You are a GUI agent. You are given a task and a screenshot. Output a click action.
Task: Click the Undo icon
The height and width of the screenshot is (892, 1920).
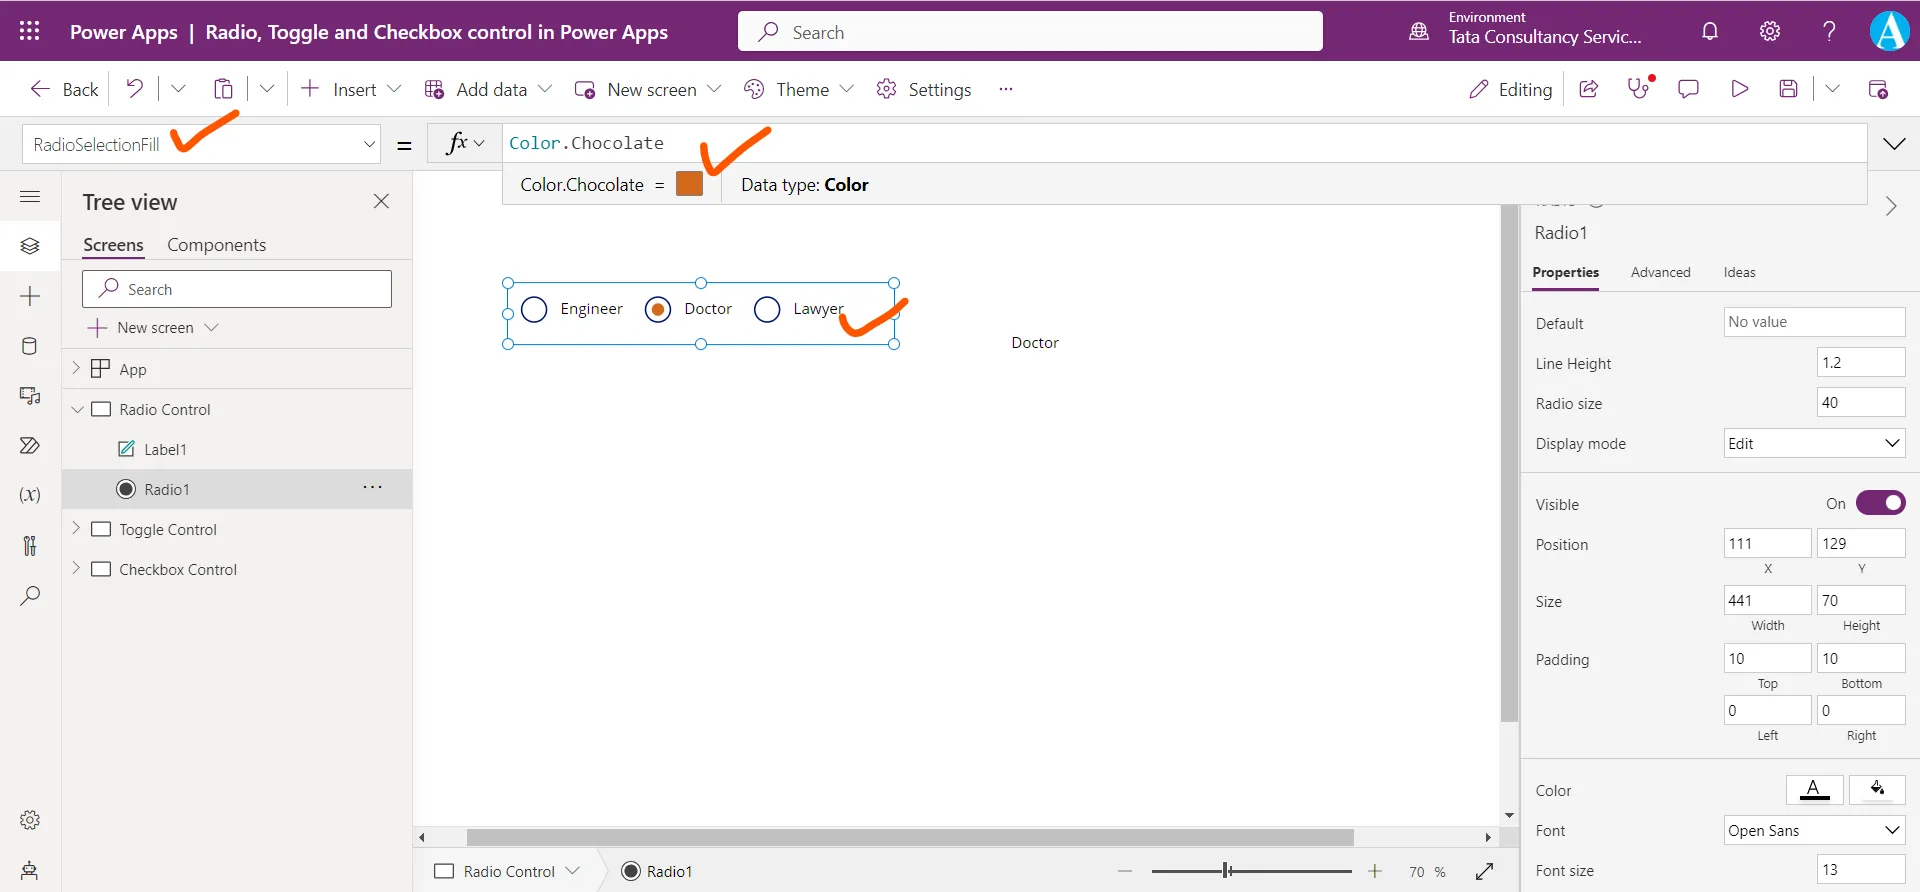point(134,89)
